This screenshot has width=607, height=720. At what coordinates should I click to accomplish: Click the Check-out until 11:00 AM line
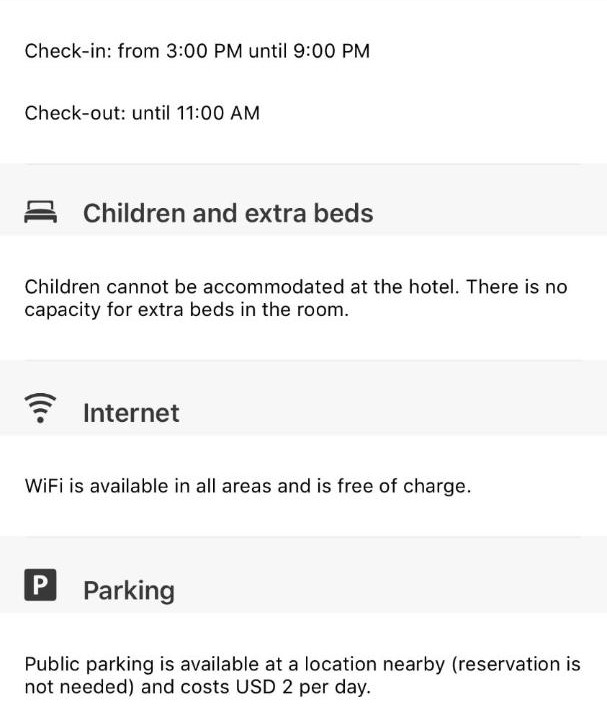tap(142, 113)
